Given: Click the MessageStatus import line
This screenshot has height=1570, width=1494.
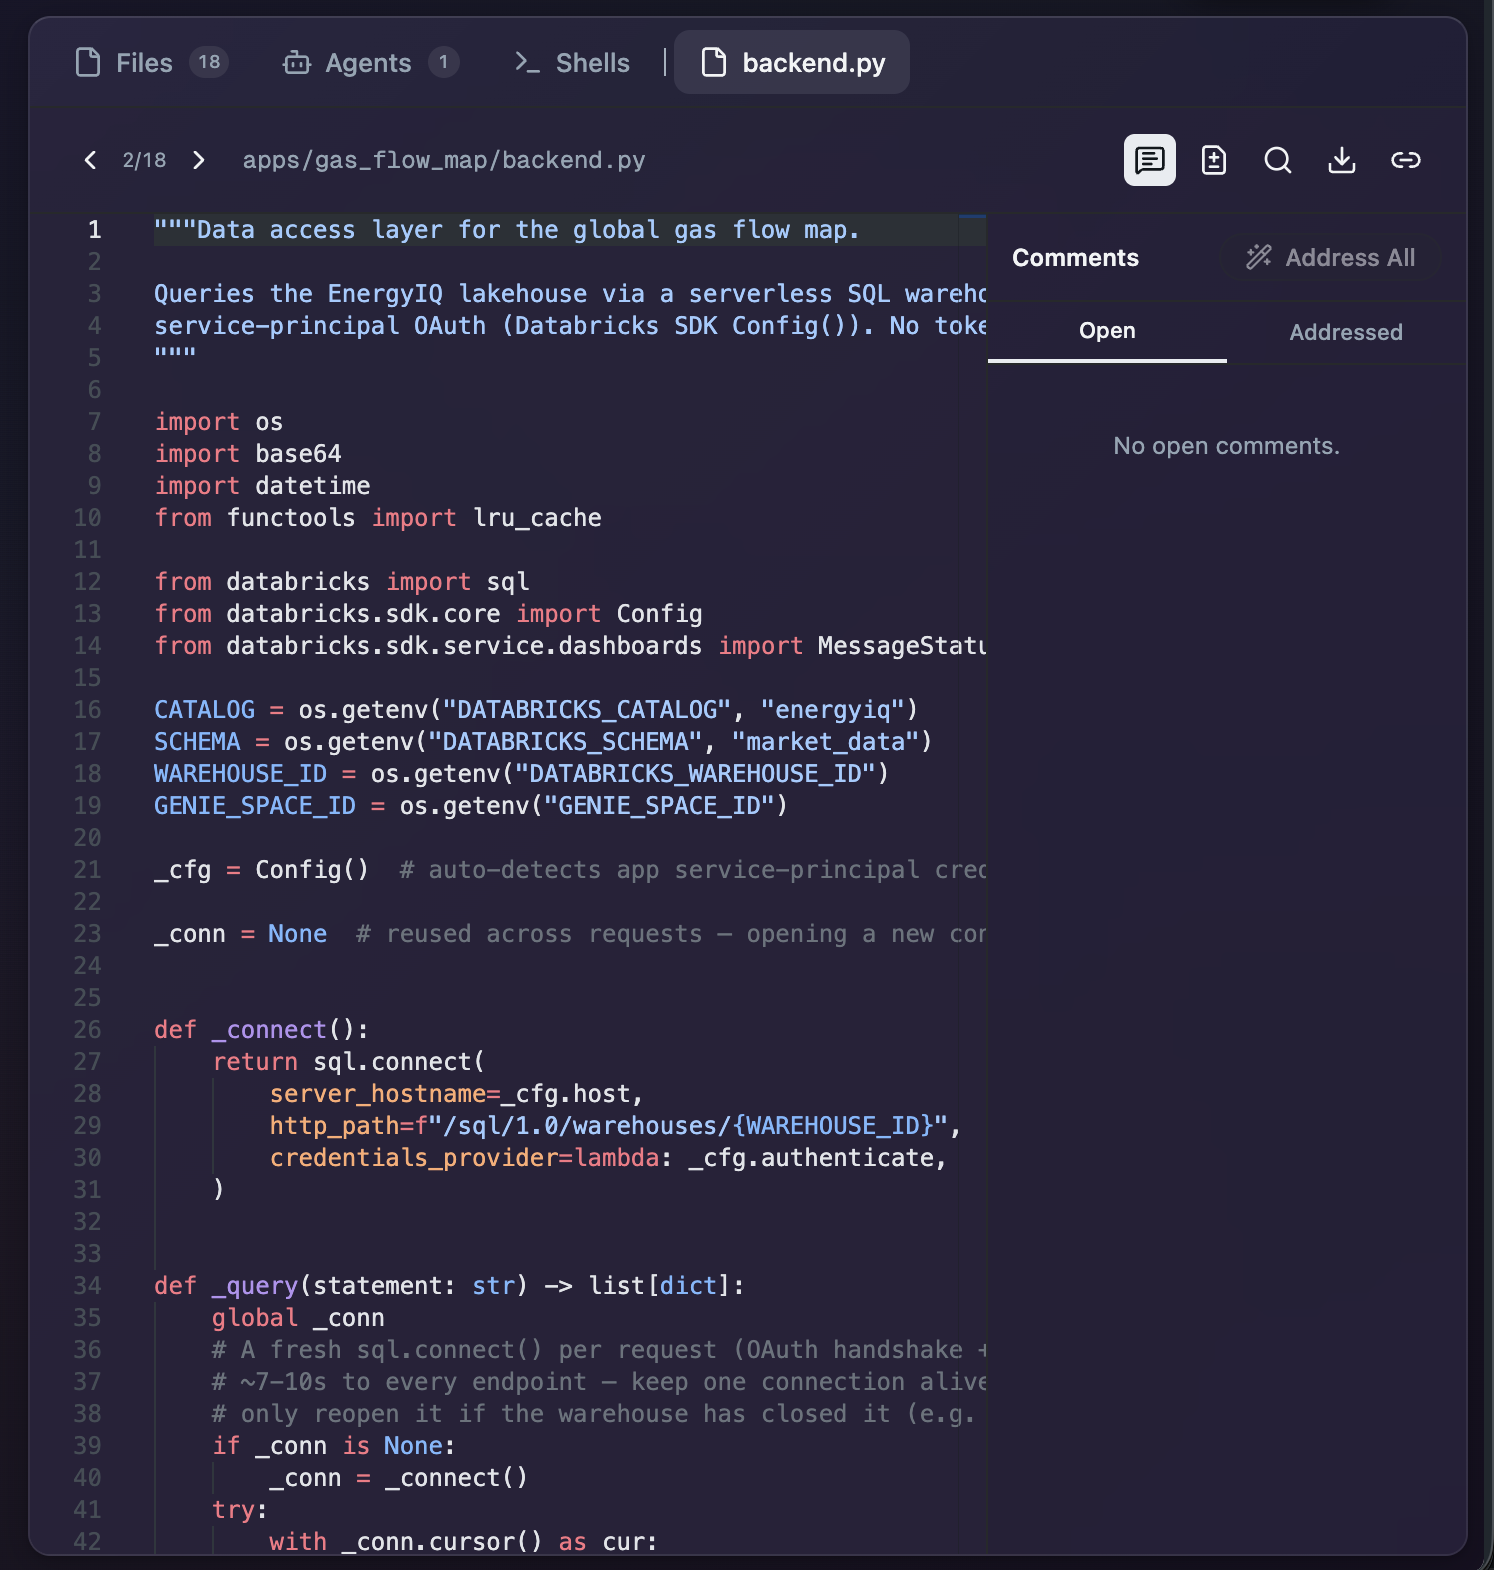Looking at the screenshot, I should [x=570, y=646].
